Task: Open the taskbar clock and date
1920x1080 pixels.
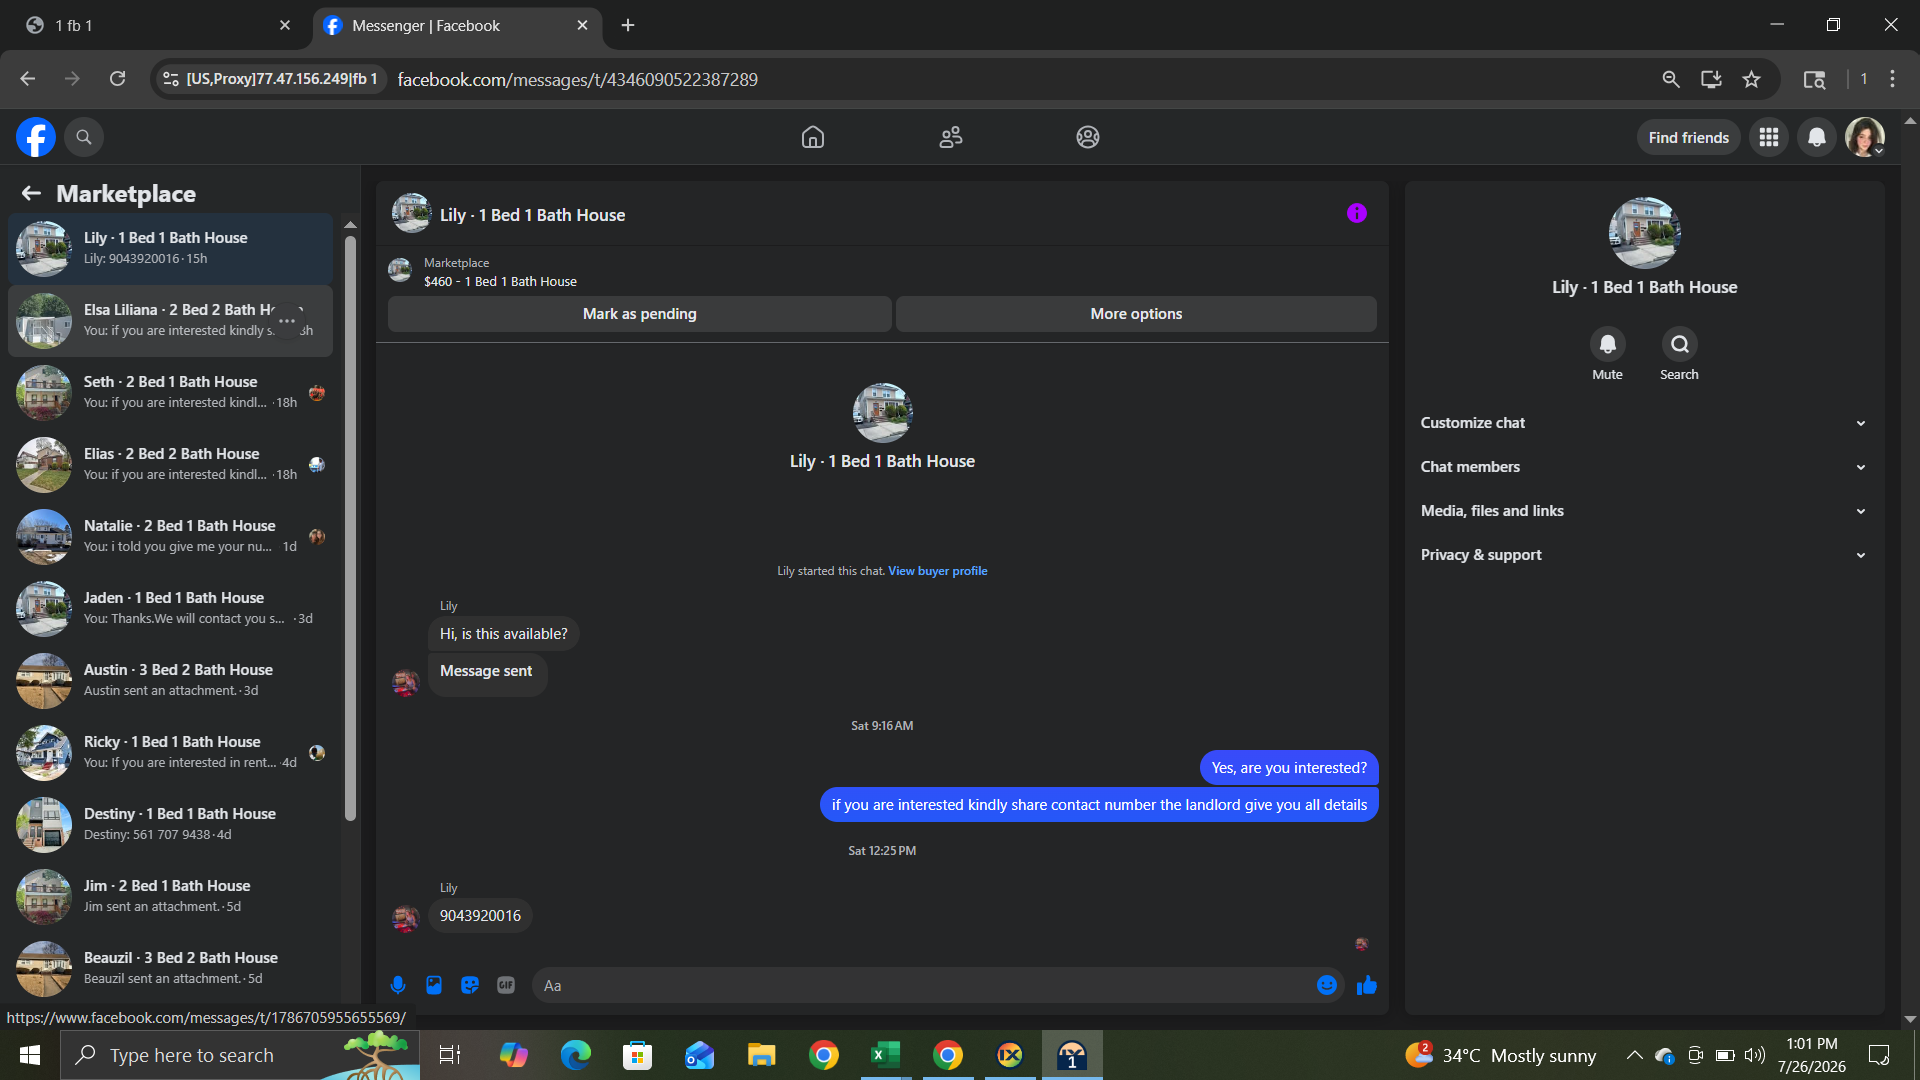Action: point(1811,1055)
